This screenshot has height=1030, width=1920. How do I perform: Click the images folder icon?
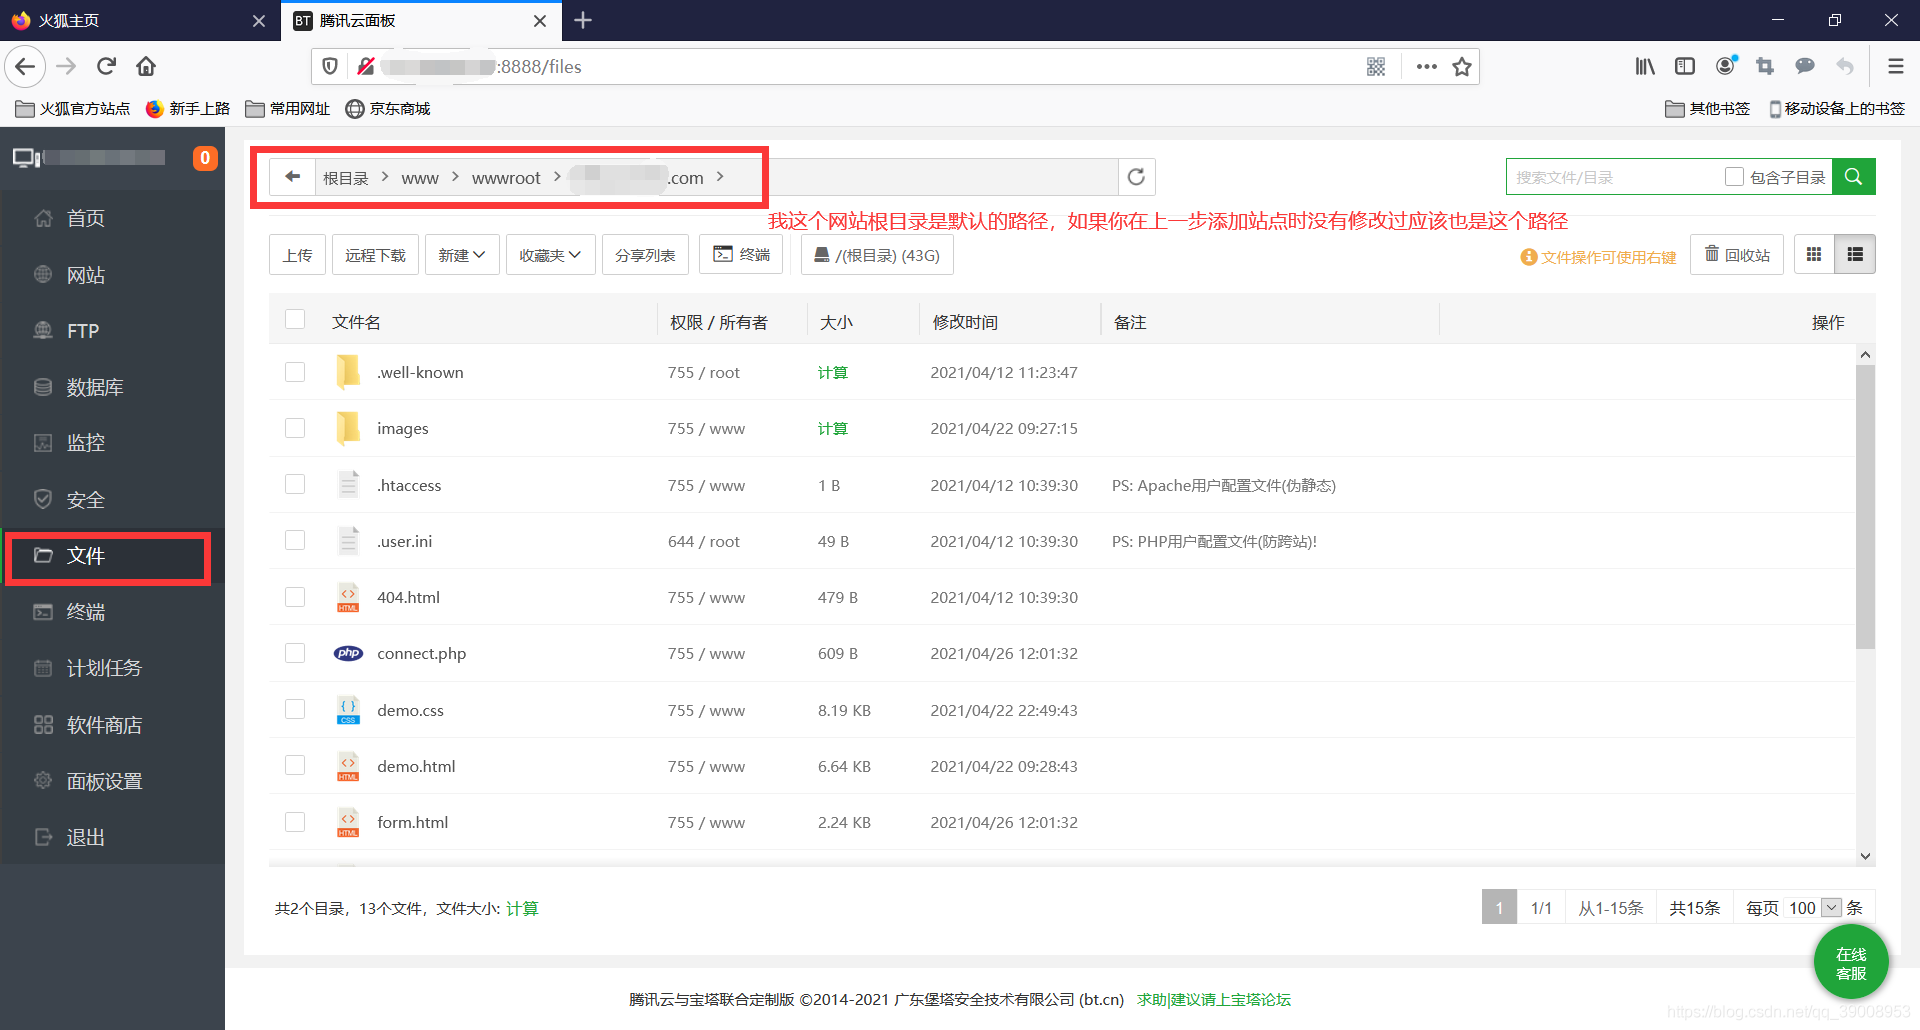348,428
